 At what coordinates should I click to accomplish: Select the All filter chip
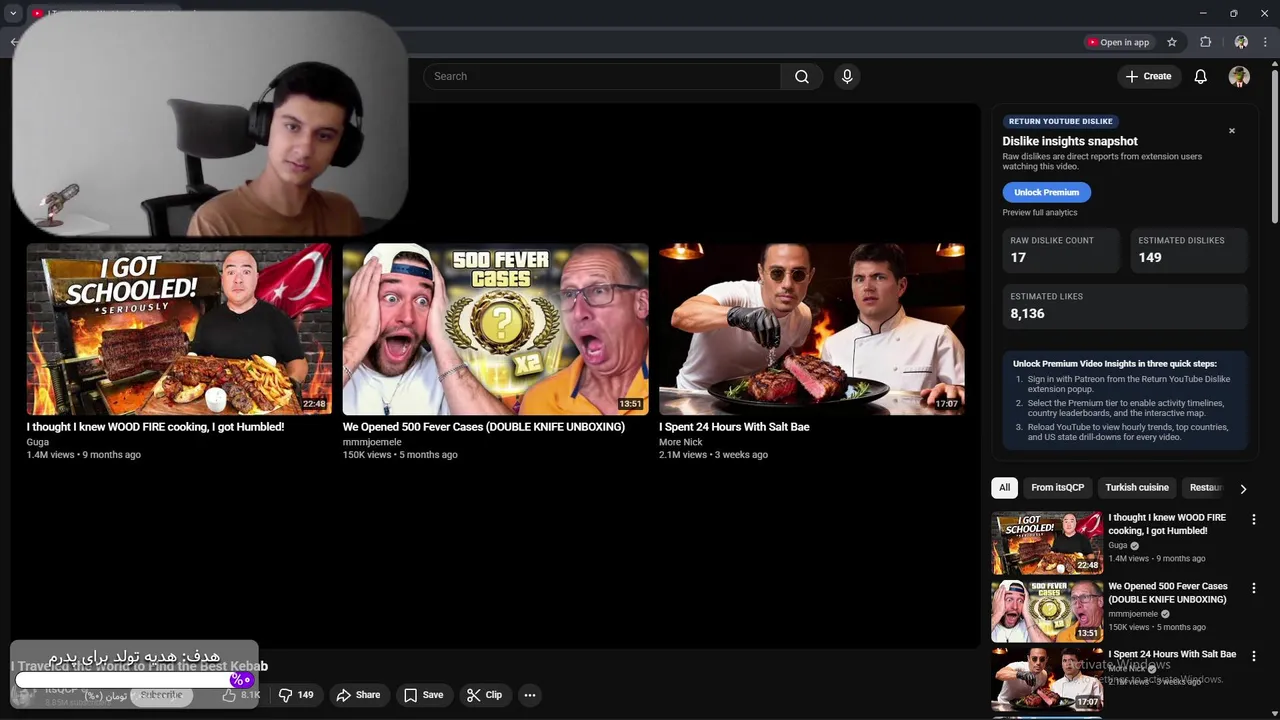pyautogui.click(x=1004, y=487)
